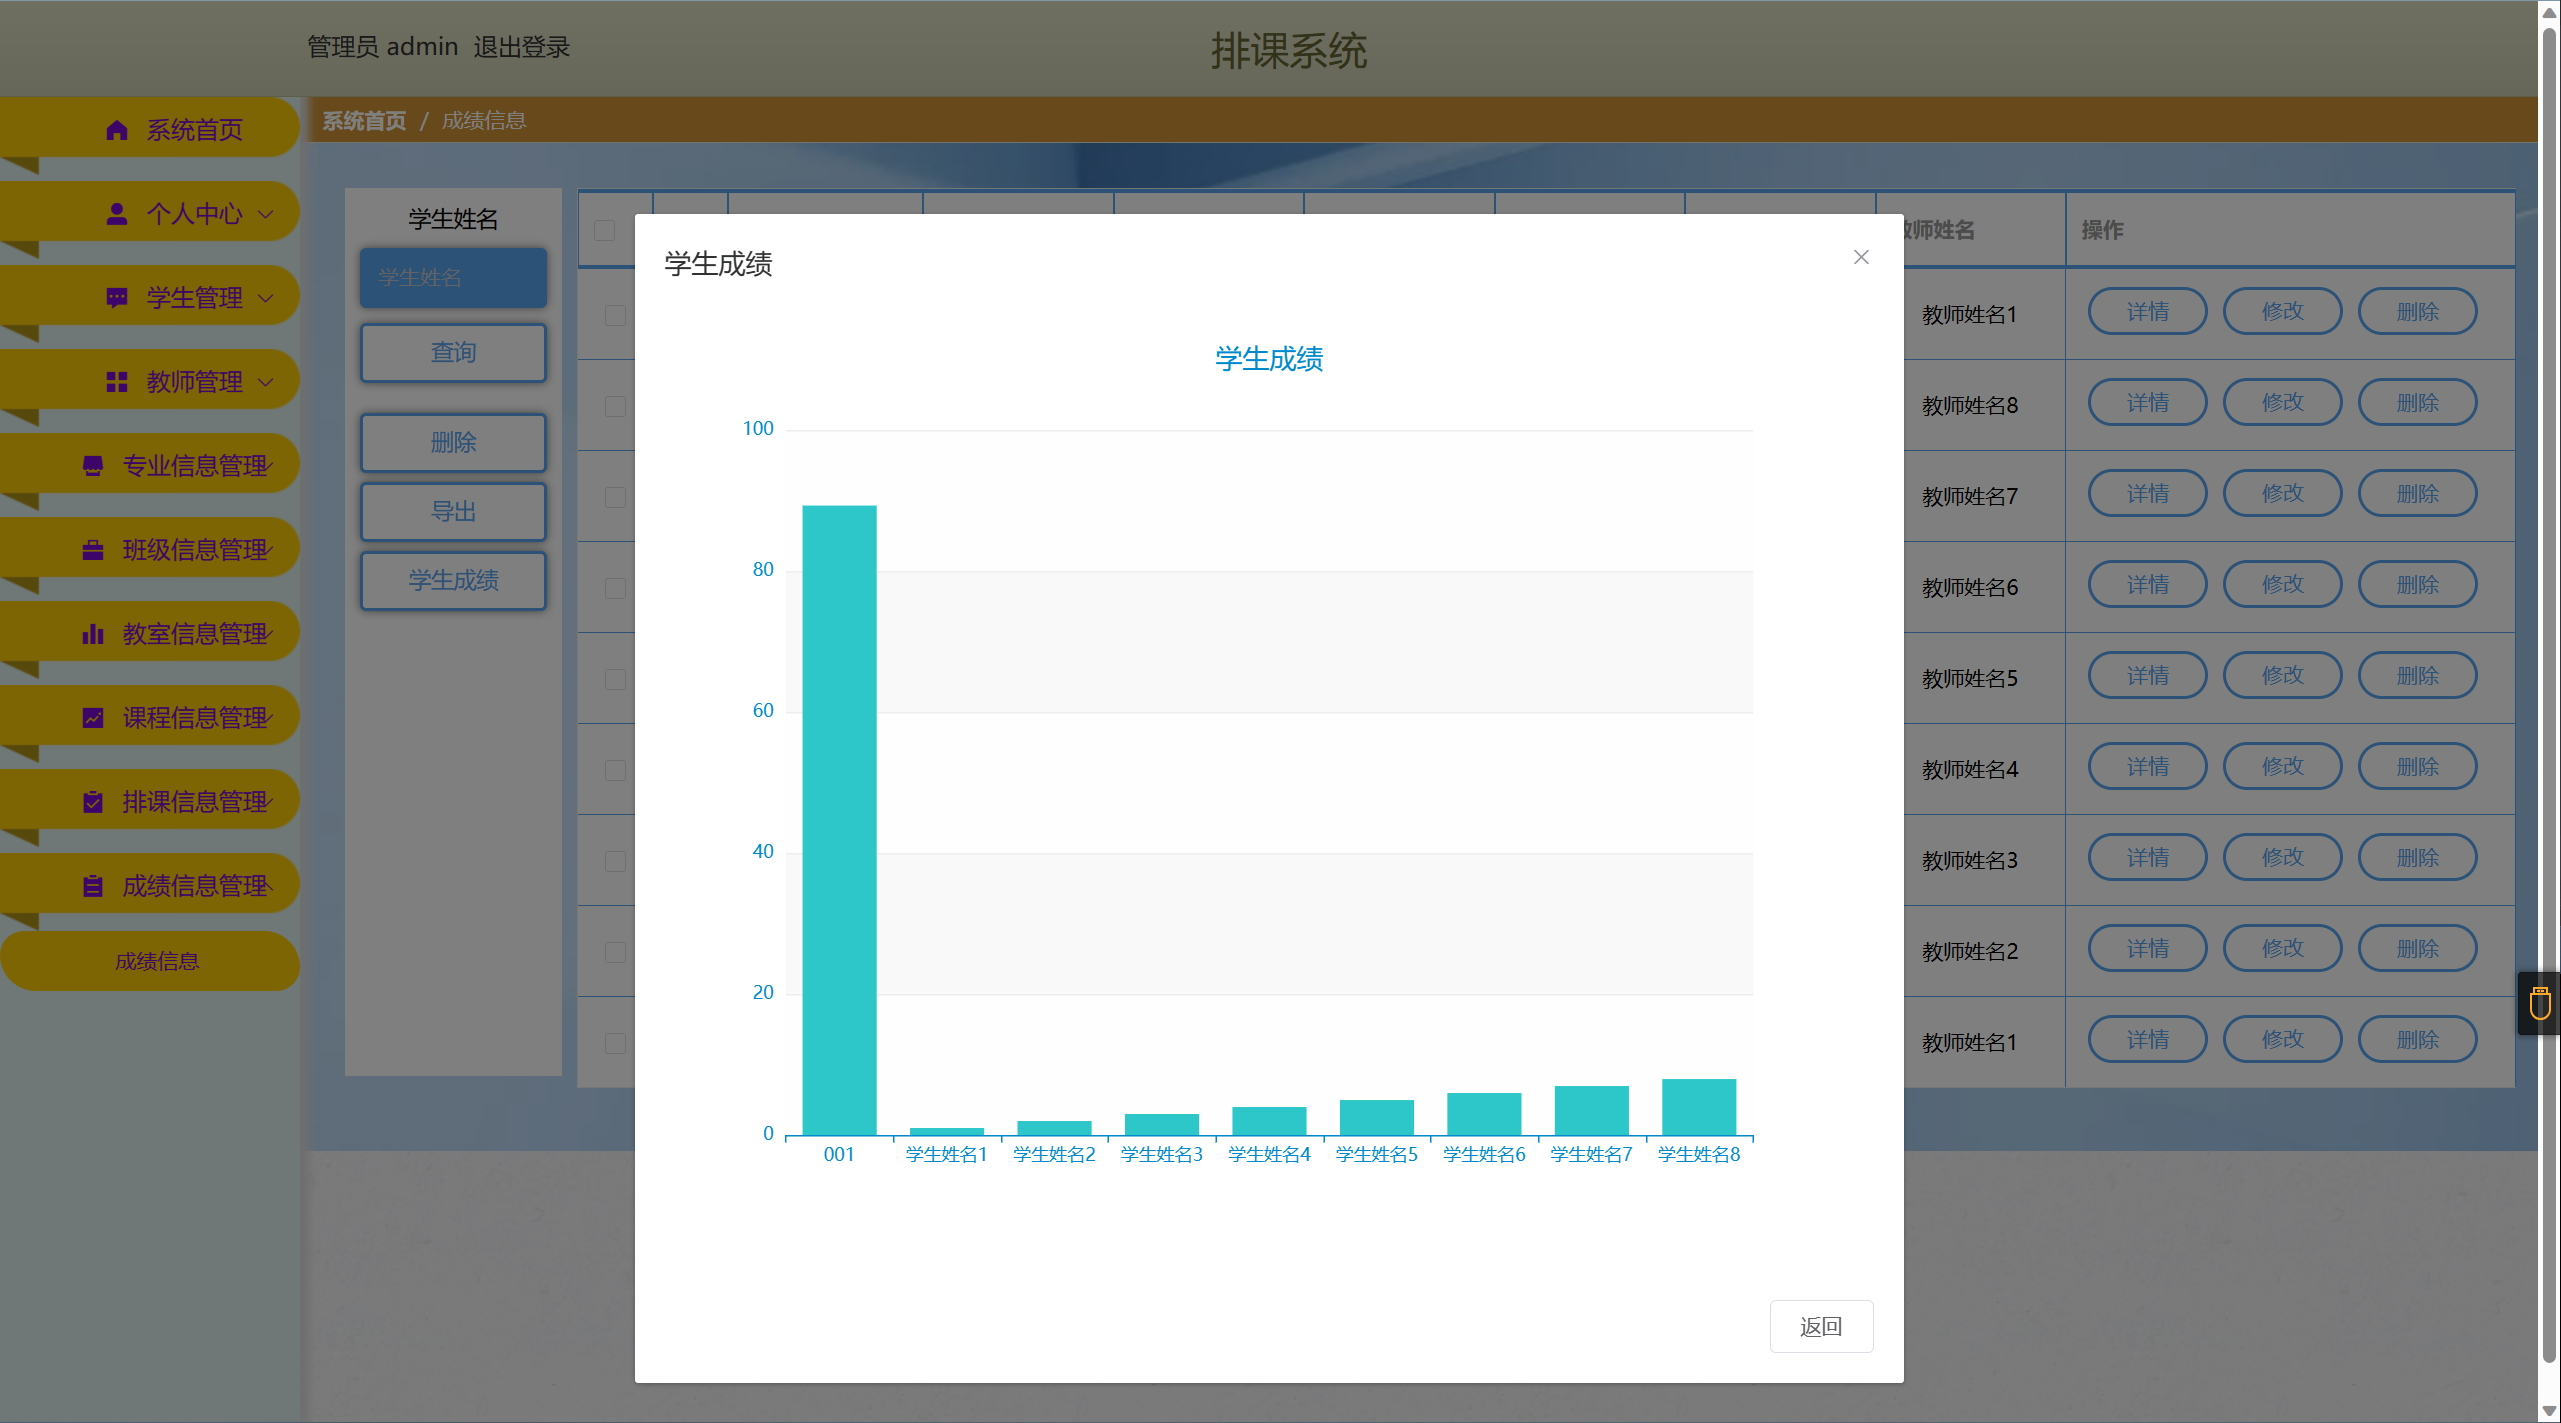Click the tall 001 bar in chart
This screenshot has height=1423, width=2561.
839,820
